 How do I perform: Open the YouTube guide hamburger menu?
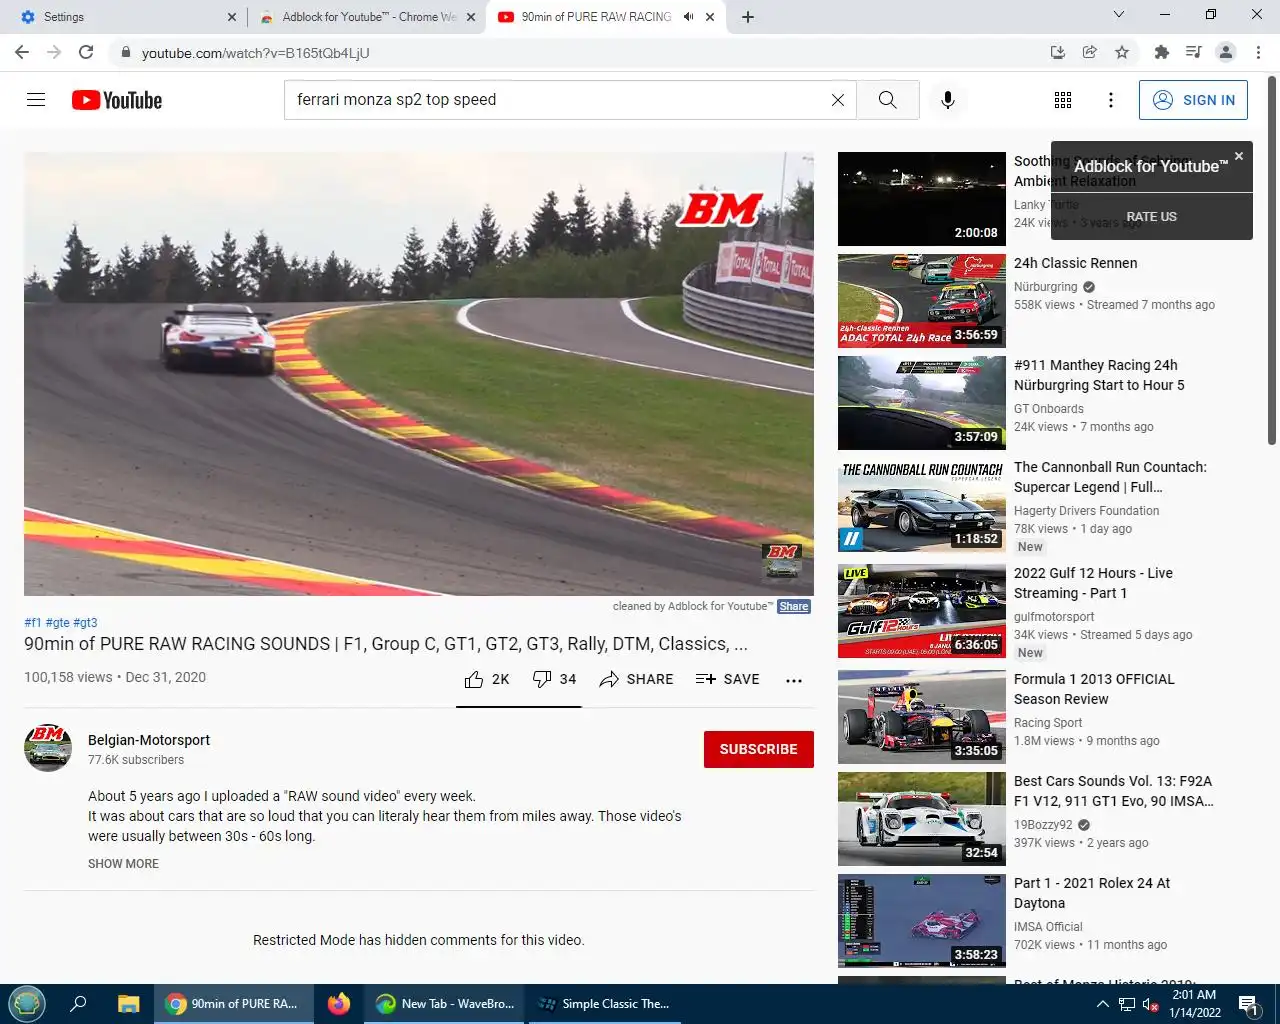[x=36, y=100]
